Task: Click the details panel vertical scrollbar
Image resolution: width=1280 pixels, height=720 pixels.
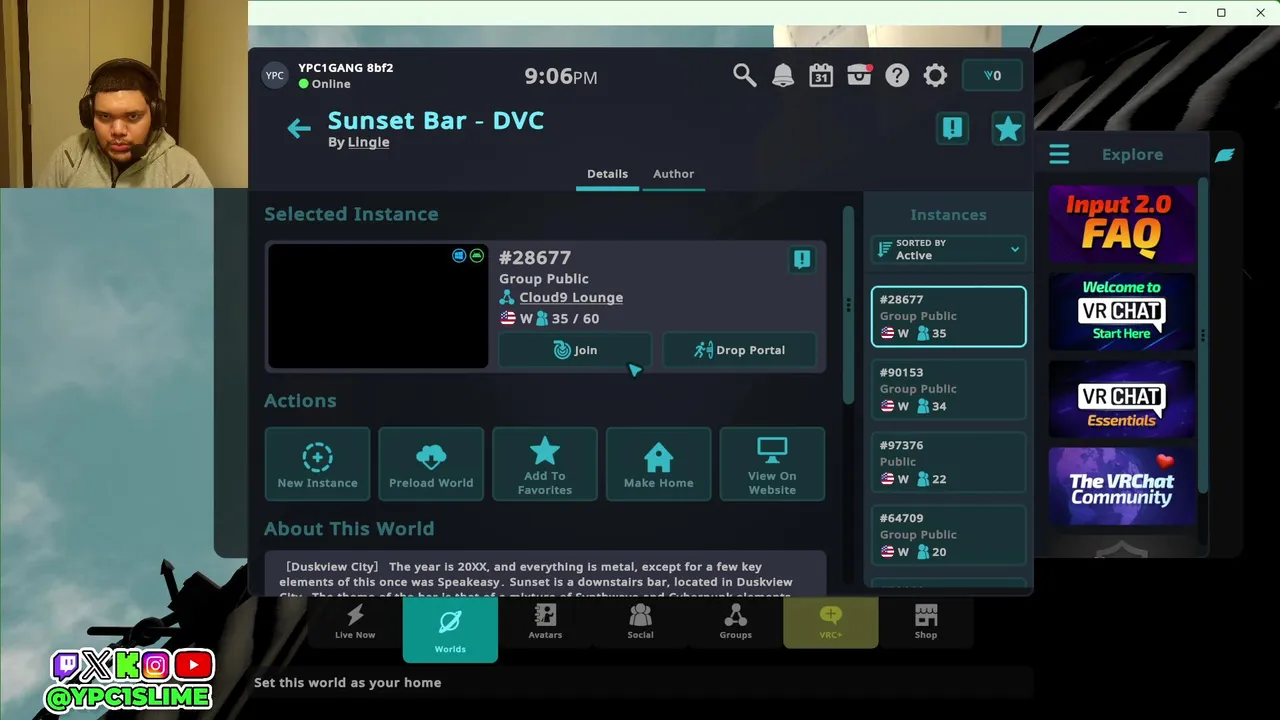Action: [848, 304]
